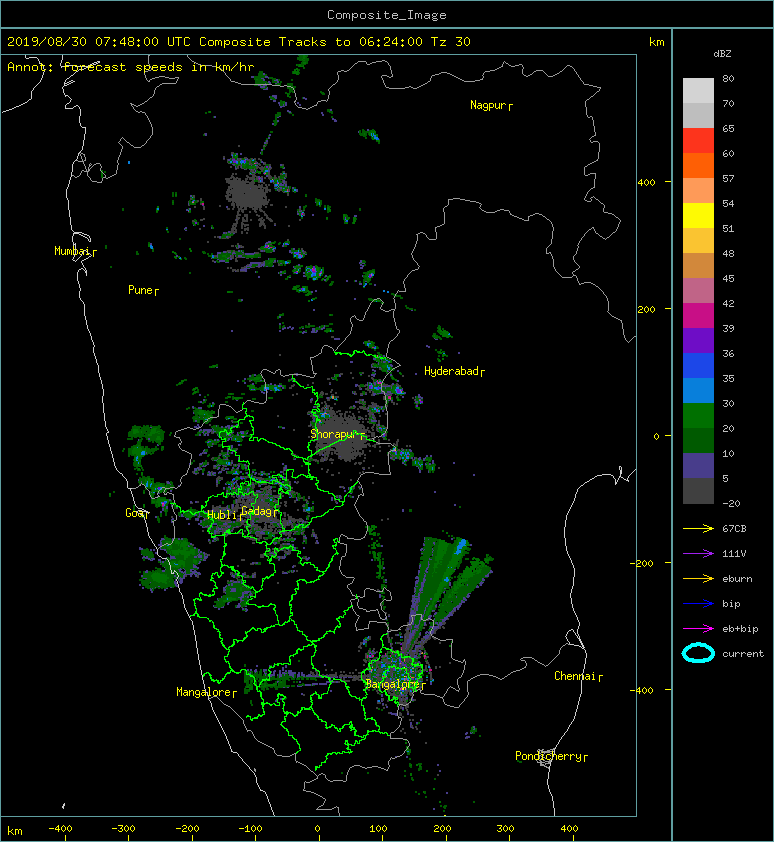This screenshot has width=774, height=842.
Task: Click 0 on the horizontal km axis
Action: [317, 829]
